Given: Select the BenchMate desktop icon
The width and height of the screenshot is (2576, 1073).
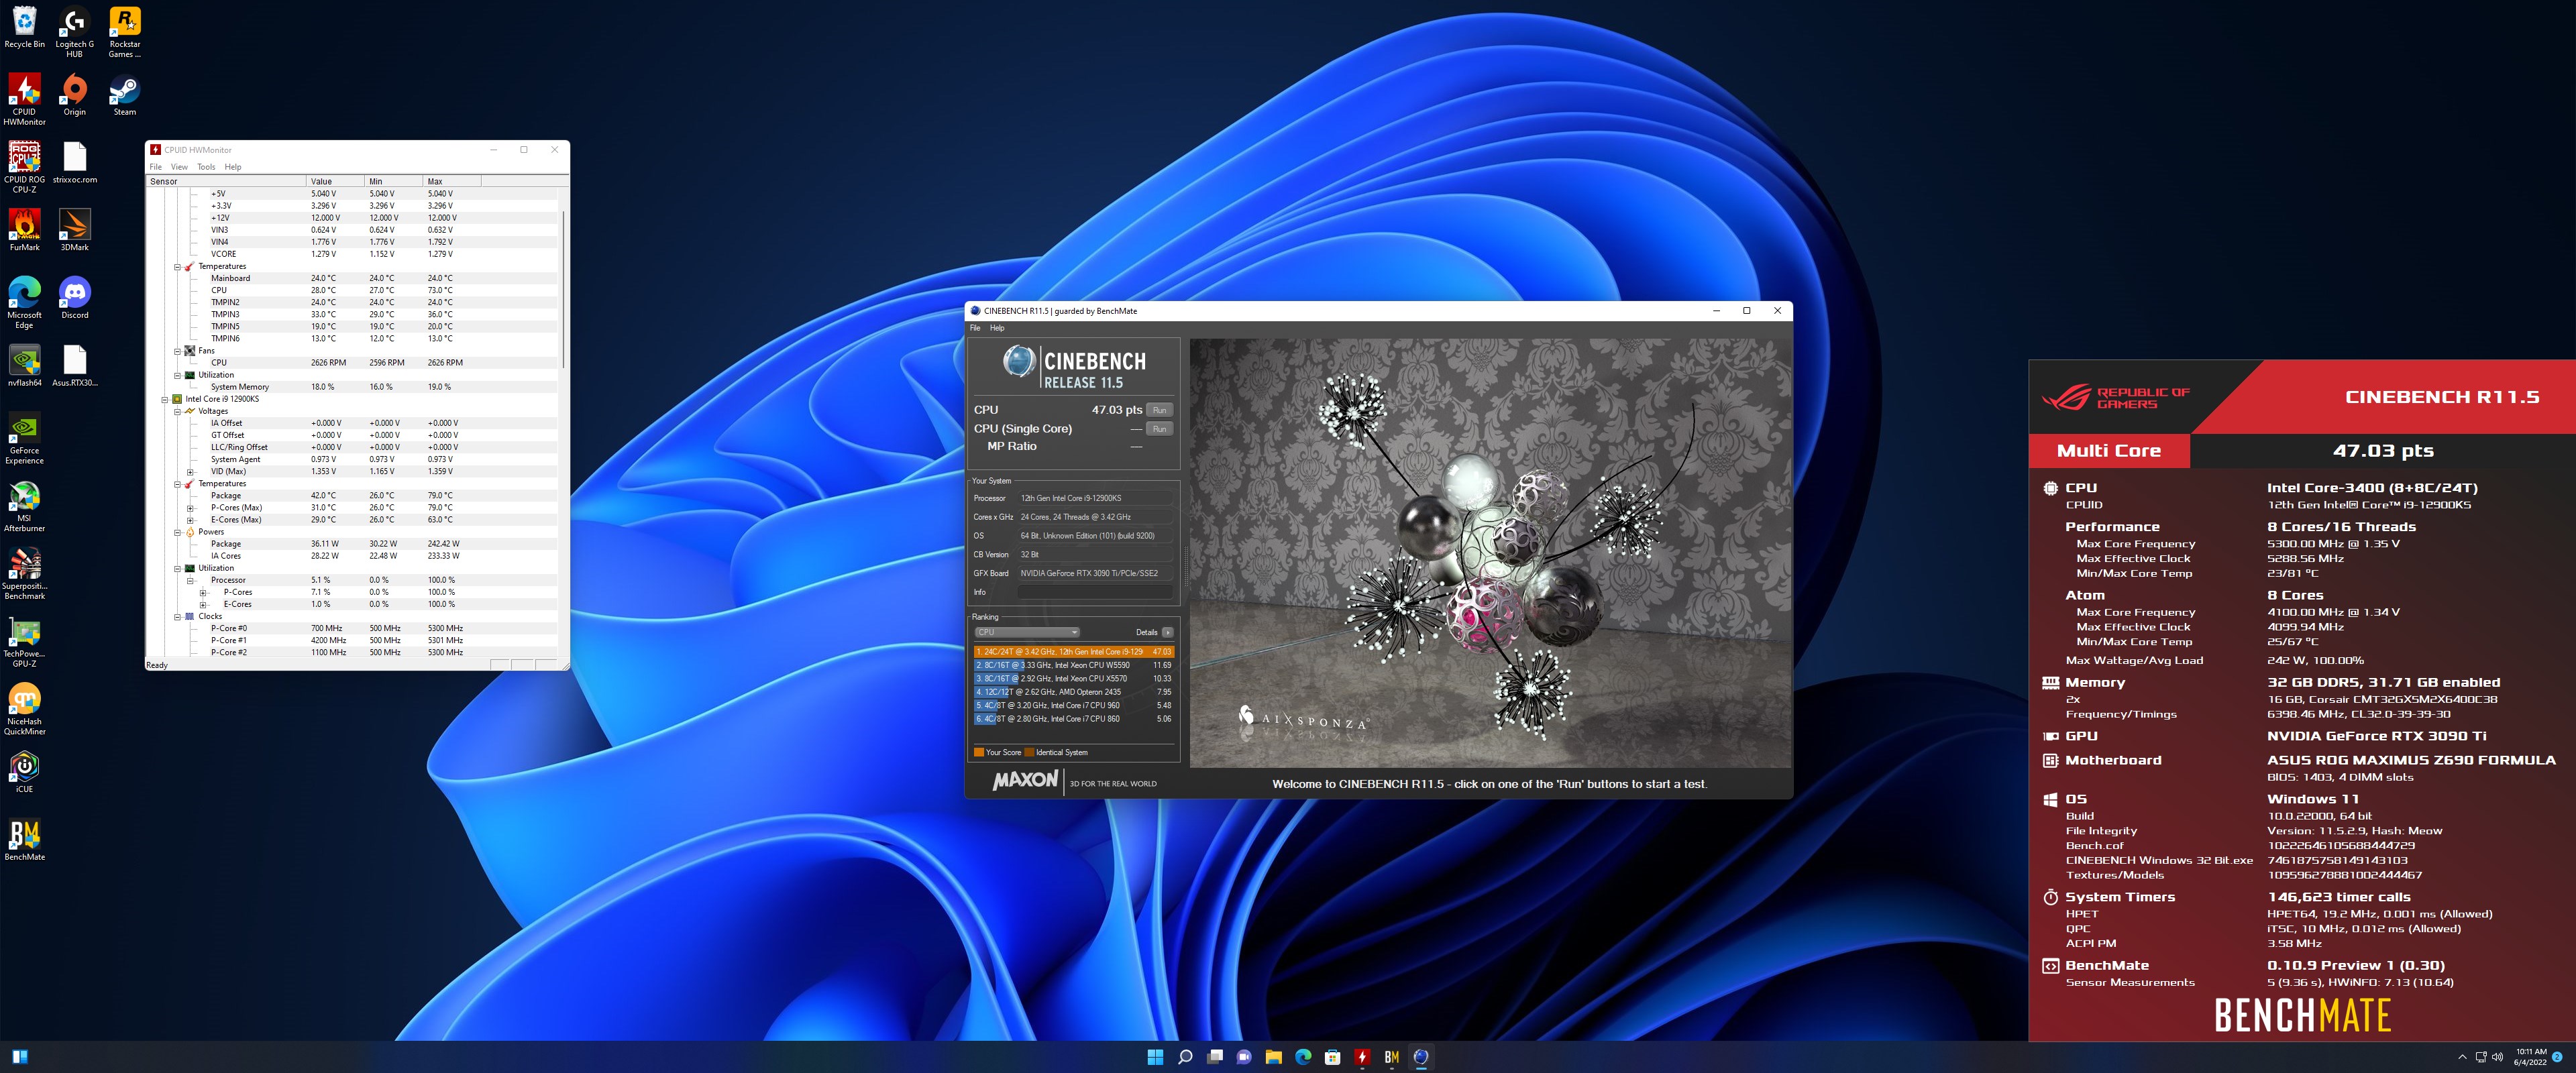Looking at the screenshot, I should click(x=24, y=840).
